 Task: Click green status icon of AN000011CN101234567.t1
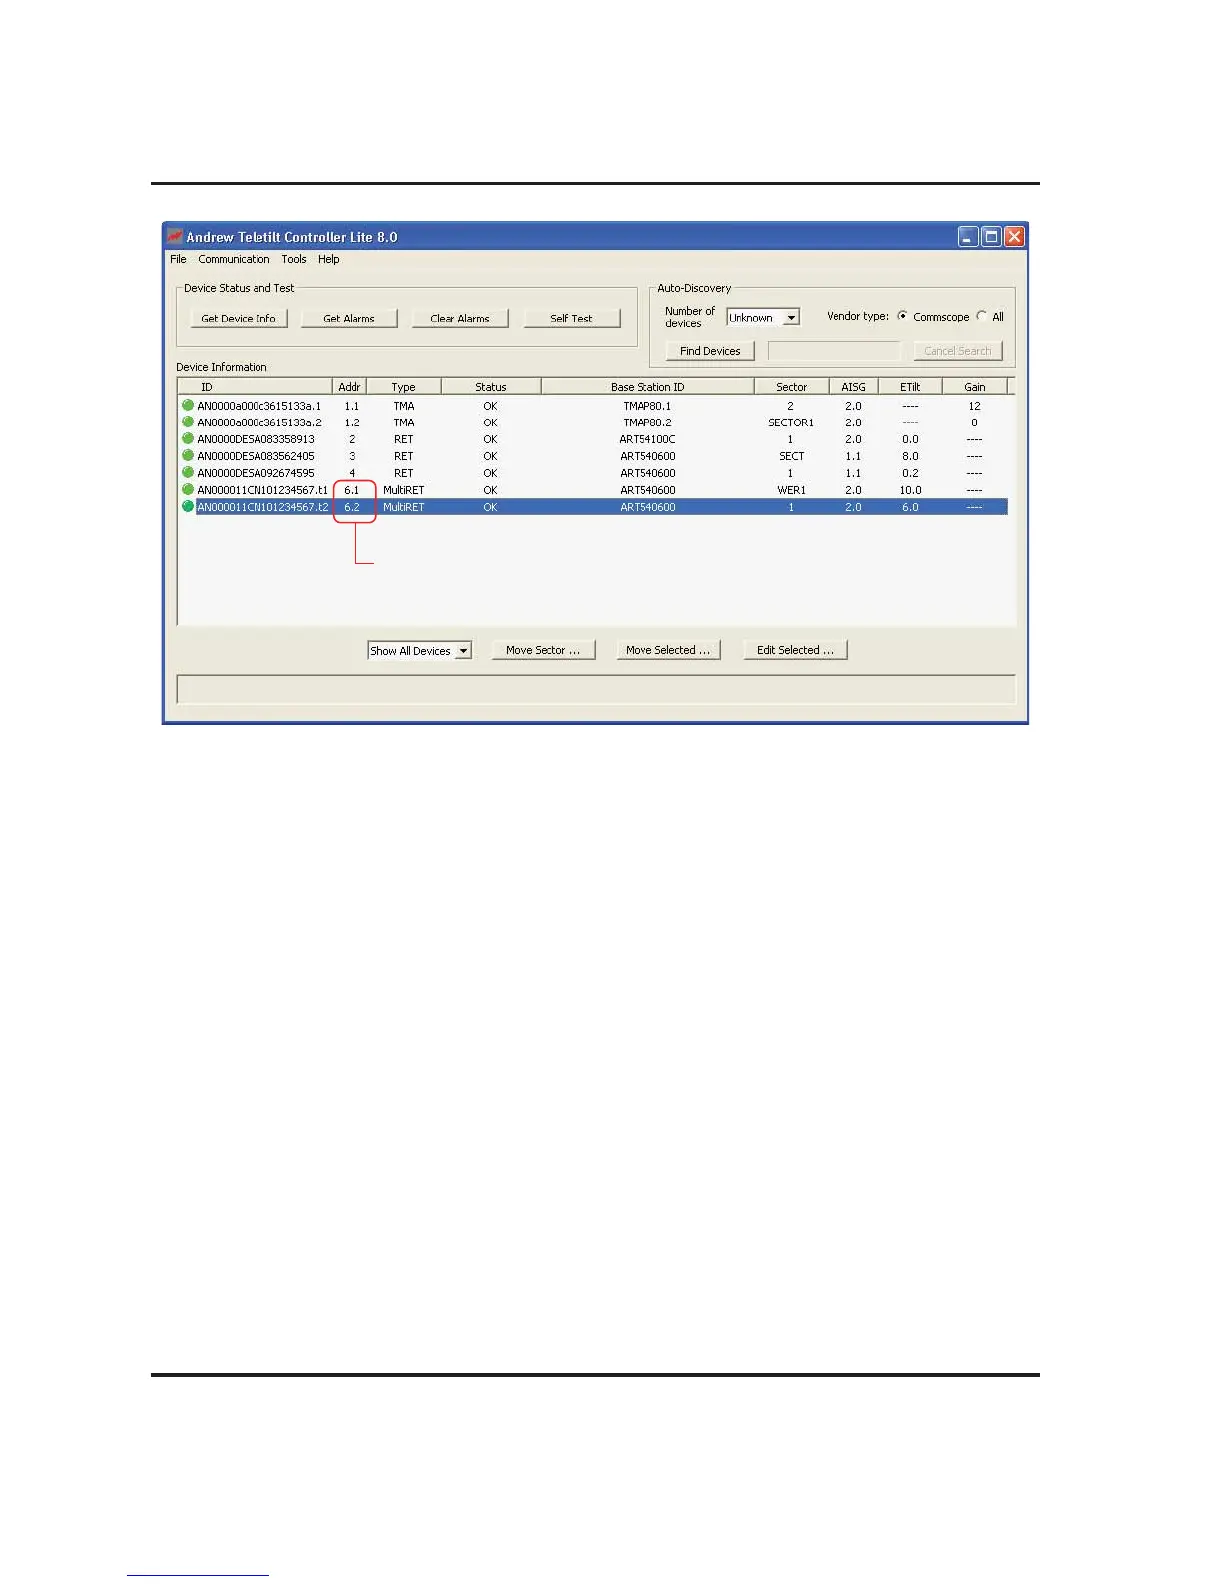(x=188, y=489)
